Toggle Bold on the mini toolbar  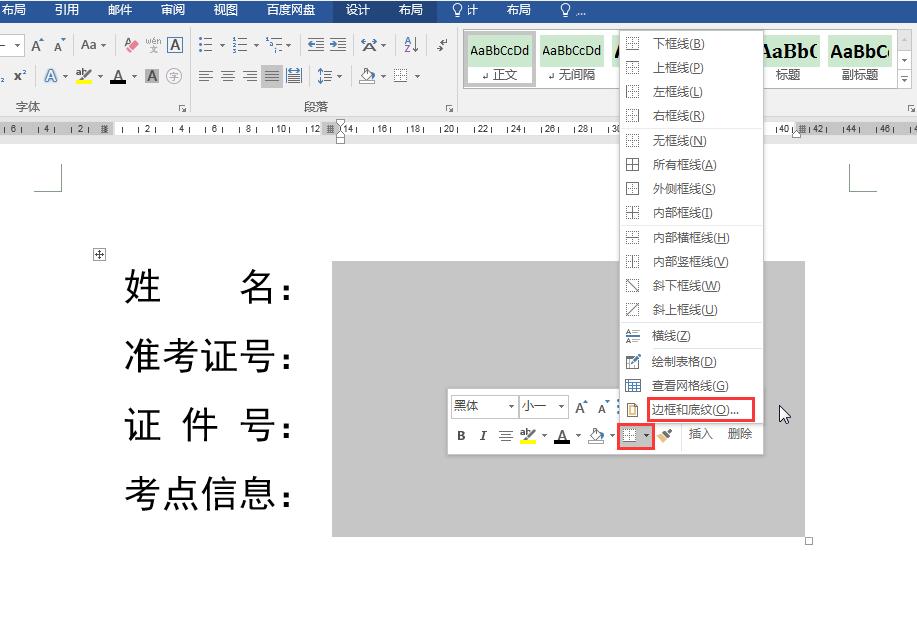(462, 435)
